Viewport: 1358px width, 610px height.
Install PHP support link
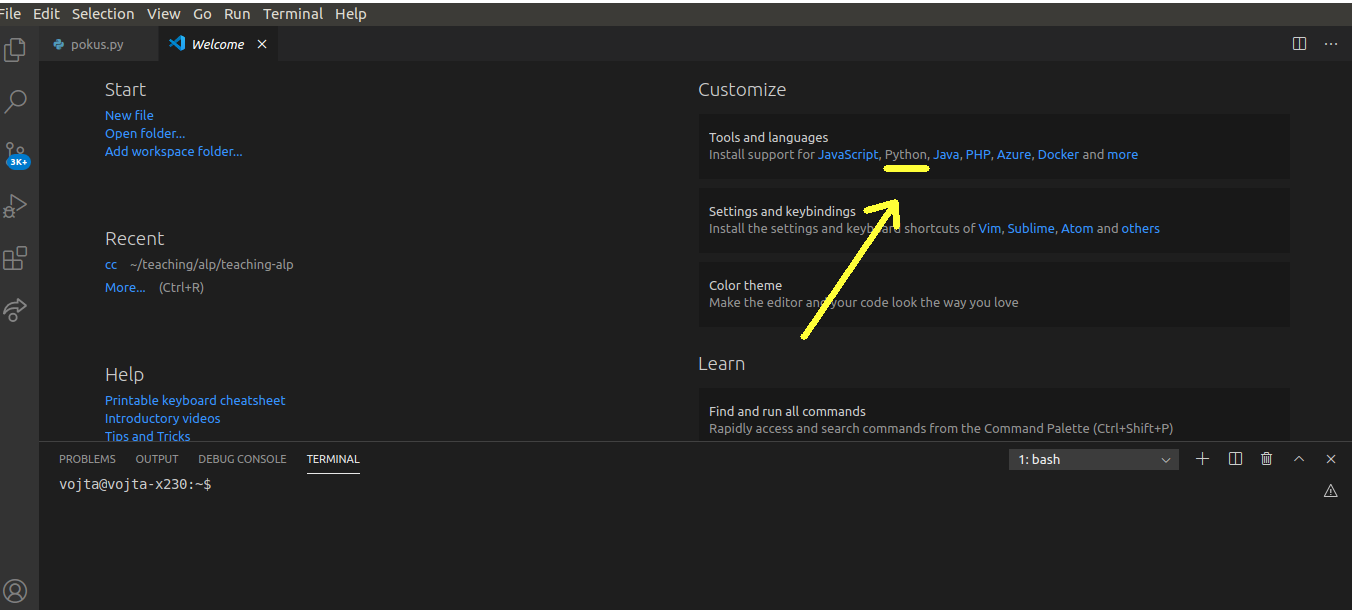point(978,155)
